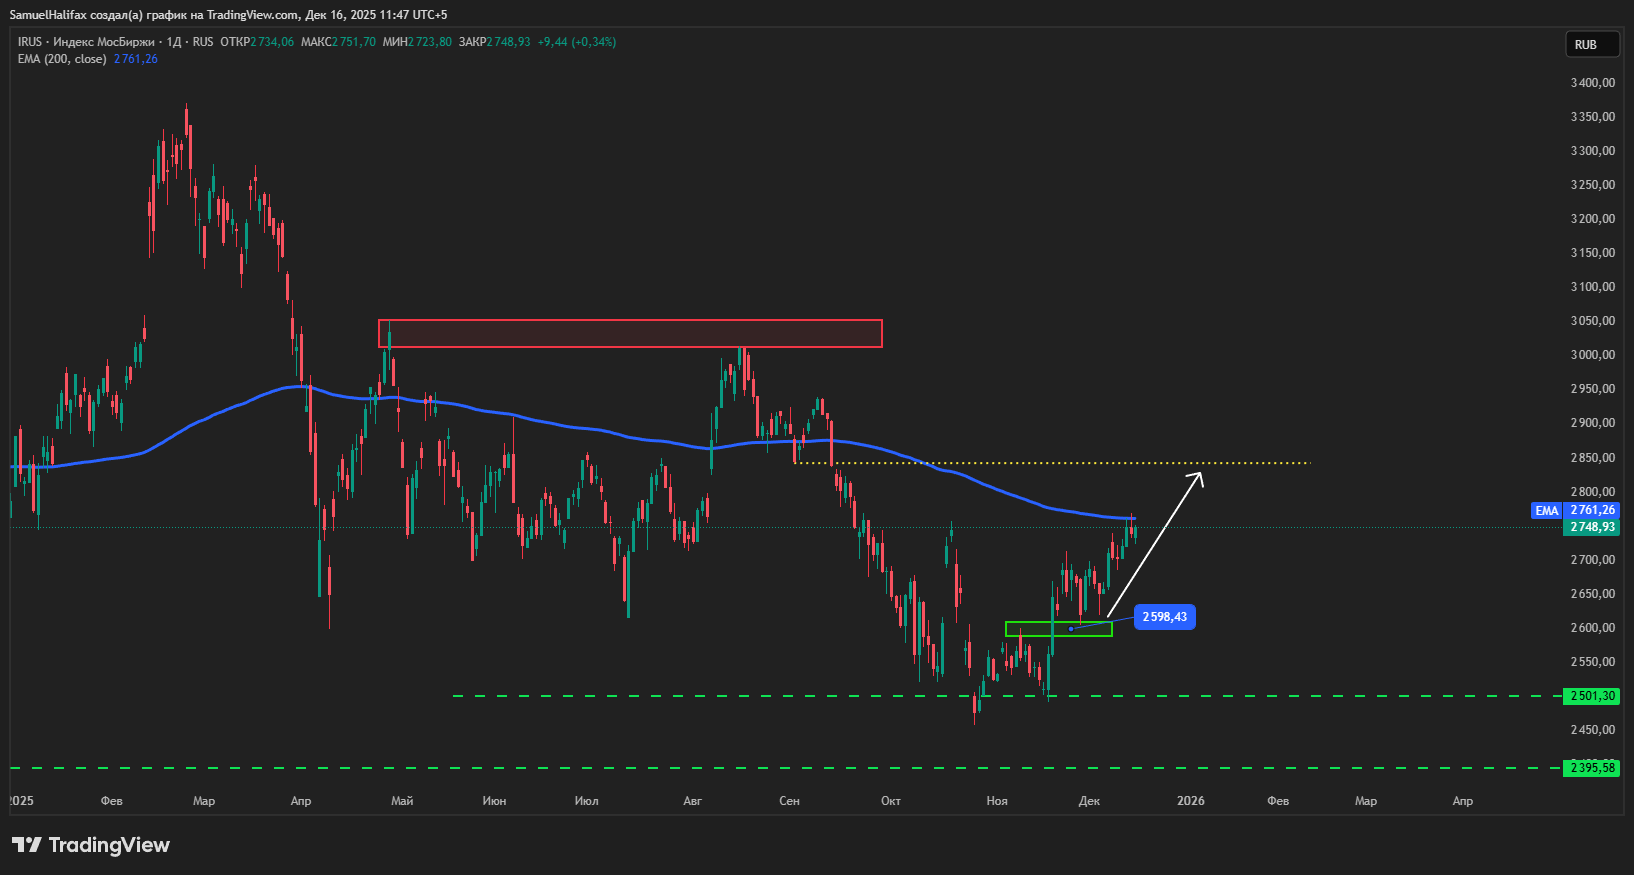The height and width of the screenshot is (875, 1634).
Task: Click the Авг label on time axis
Action: (692, 801)
